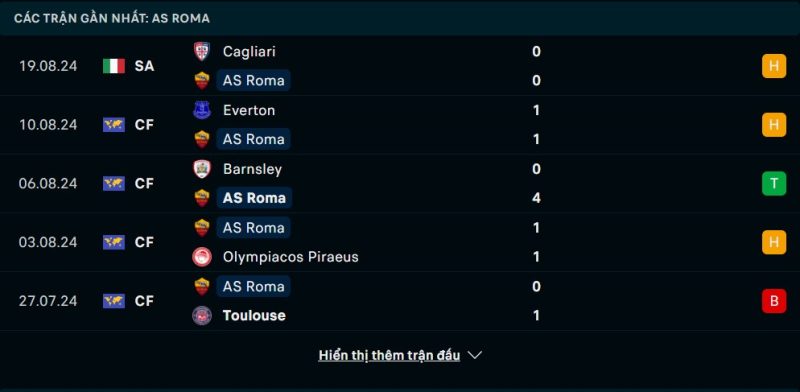Click the Olympiacos Piraeus crest icon
800x392 pixels.
coord(202,257)
